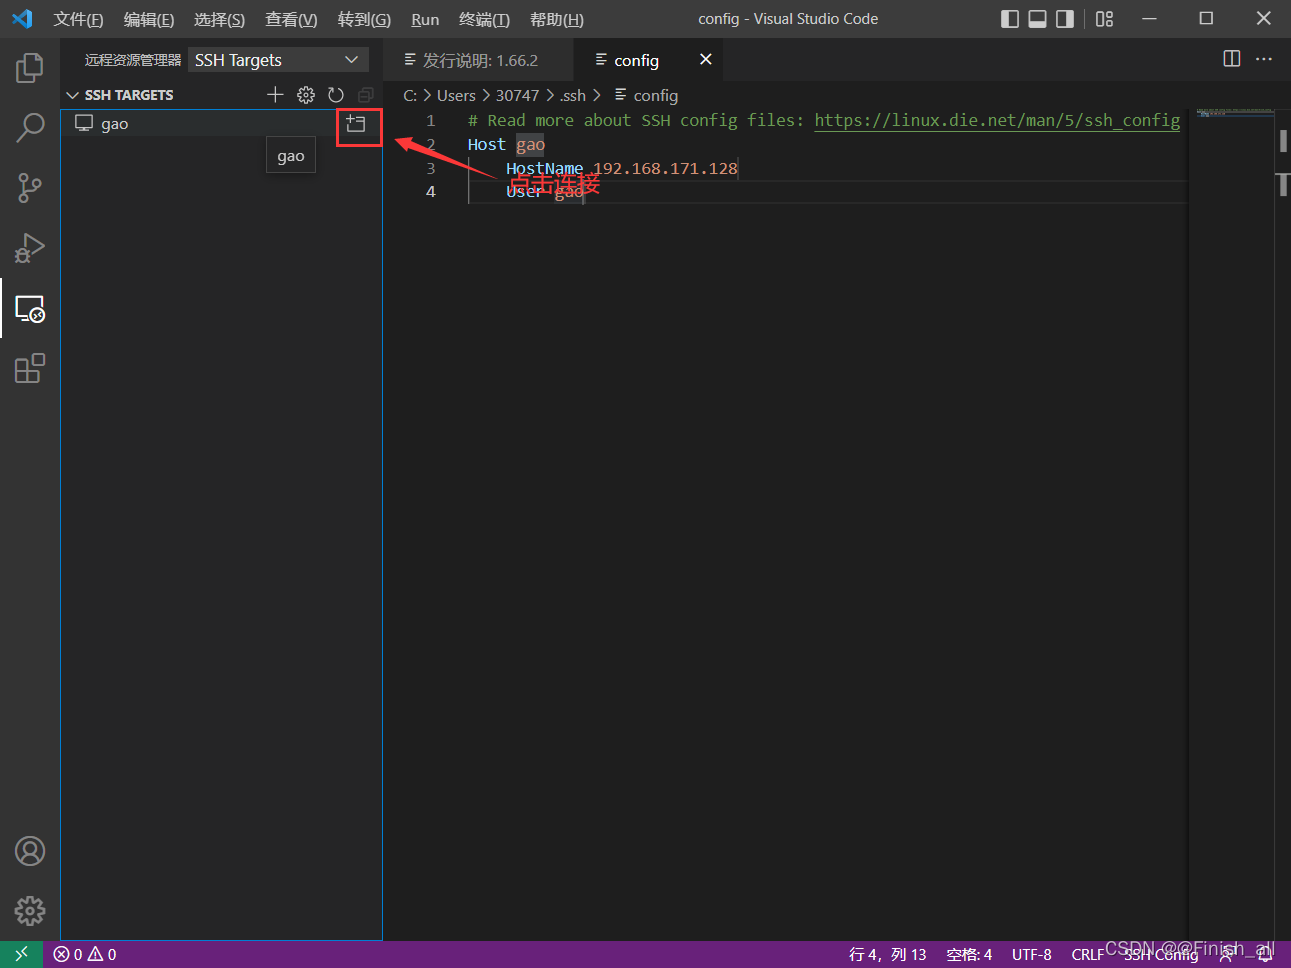Customize layout from title bar icon
Screen dimensions: 1291x968
tap(1104, 19)
